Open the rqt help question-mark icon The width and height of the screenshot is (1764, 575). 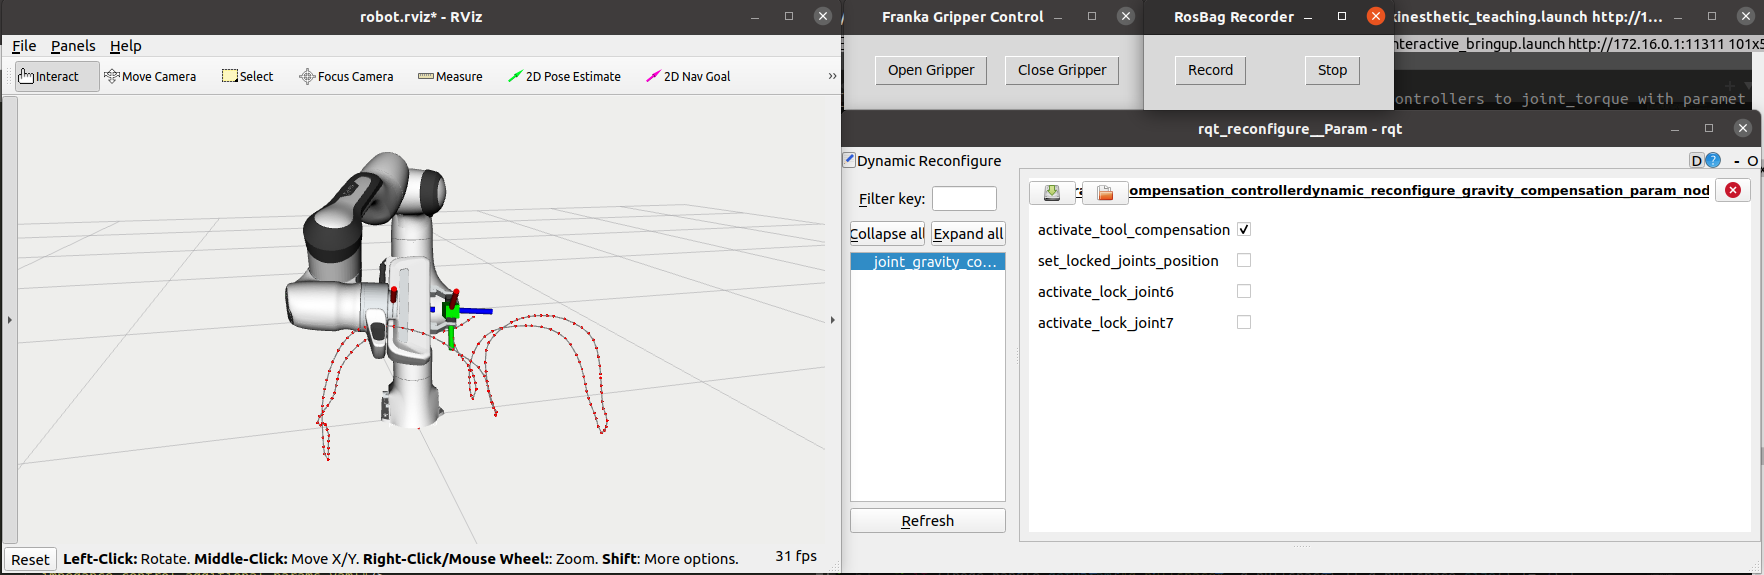coord(1713,160)
